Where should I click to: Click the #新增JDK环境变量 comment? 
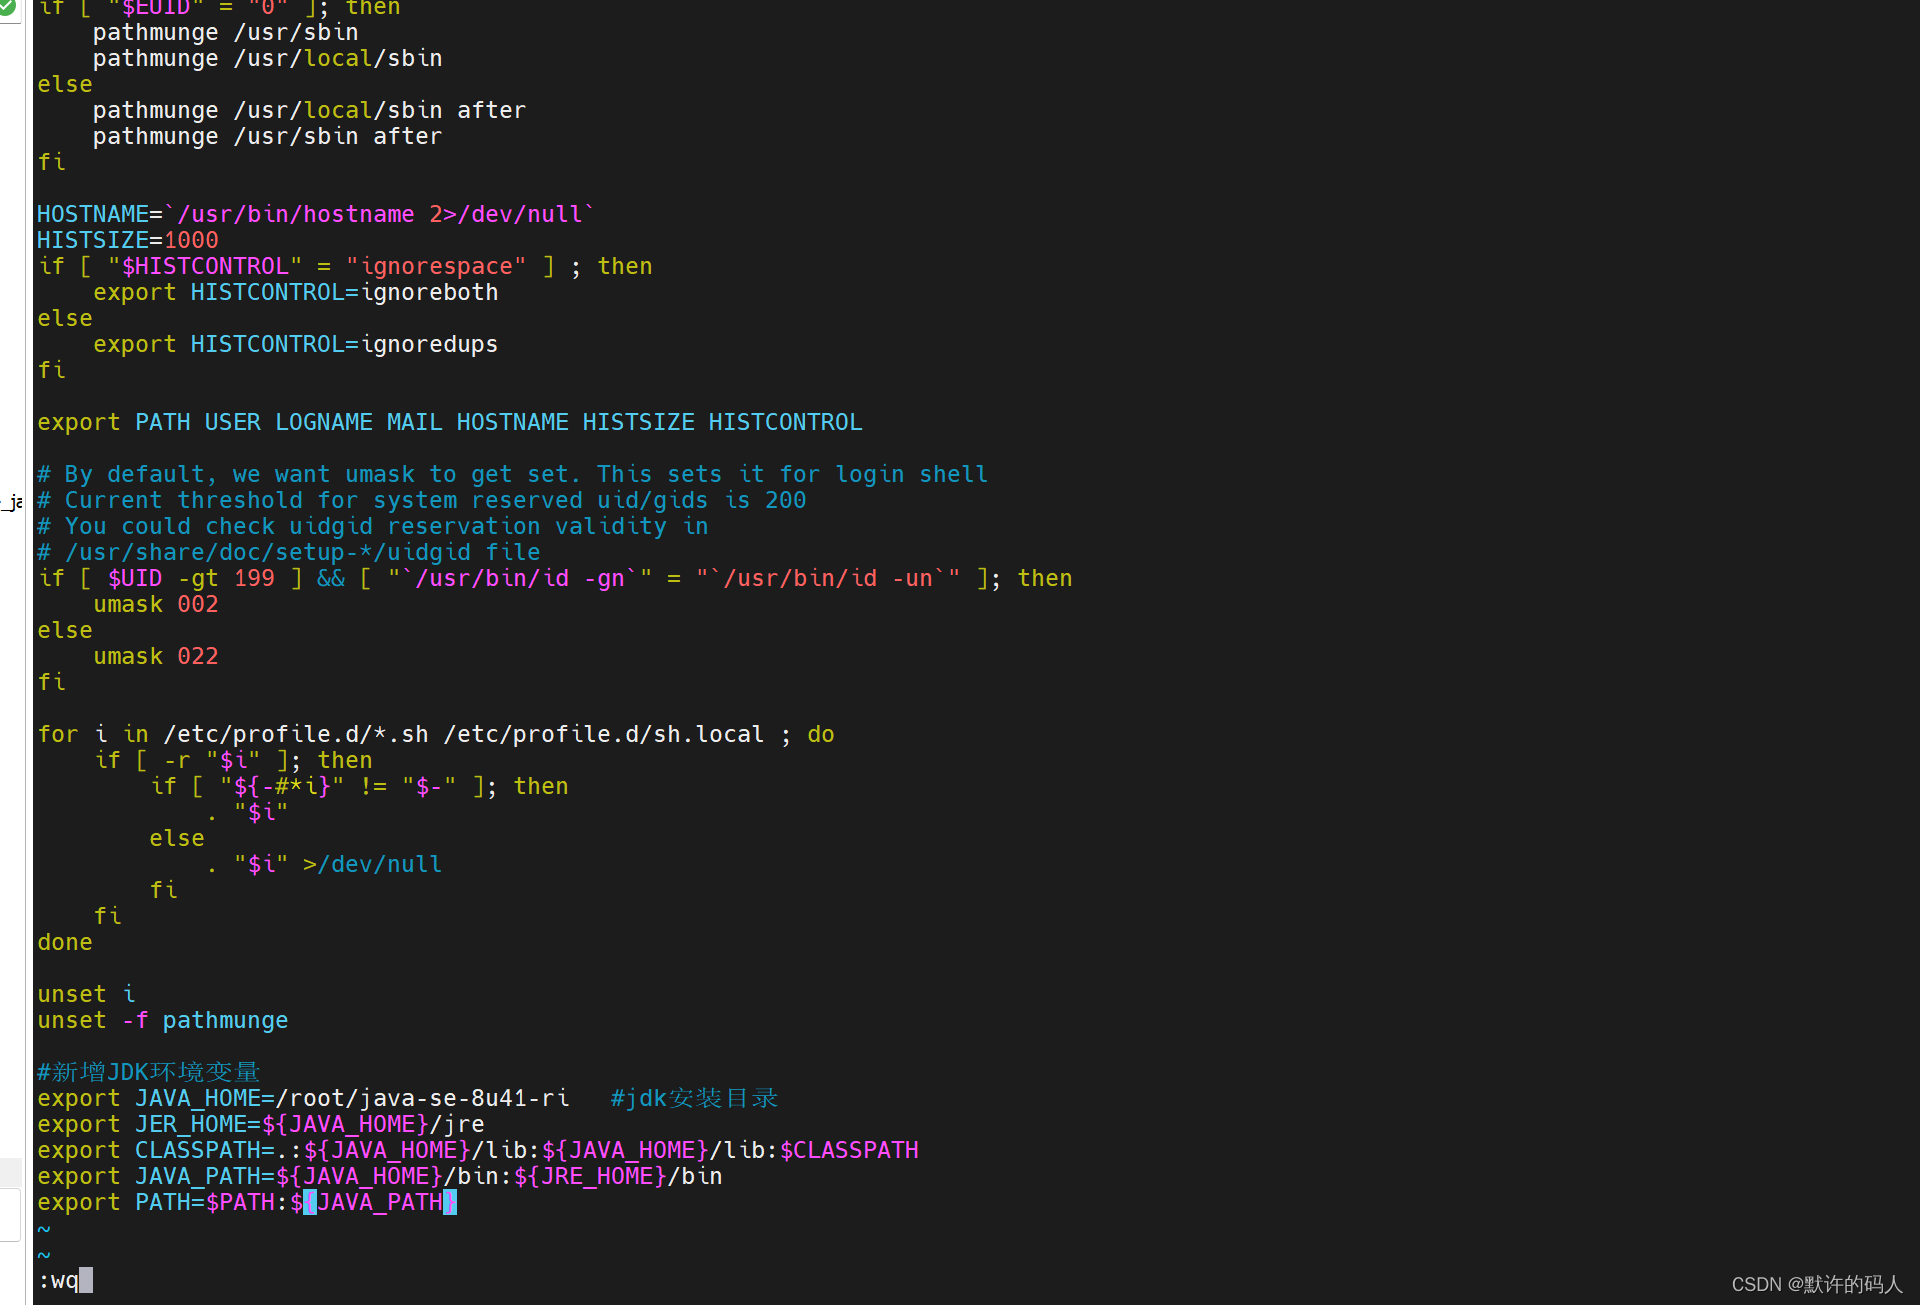[x=148, y=1072]
